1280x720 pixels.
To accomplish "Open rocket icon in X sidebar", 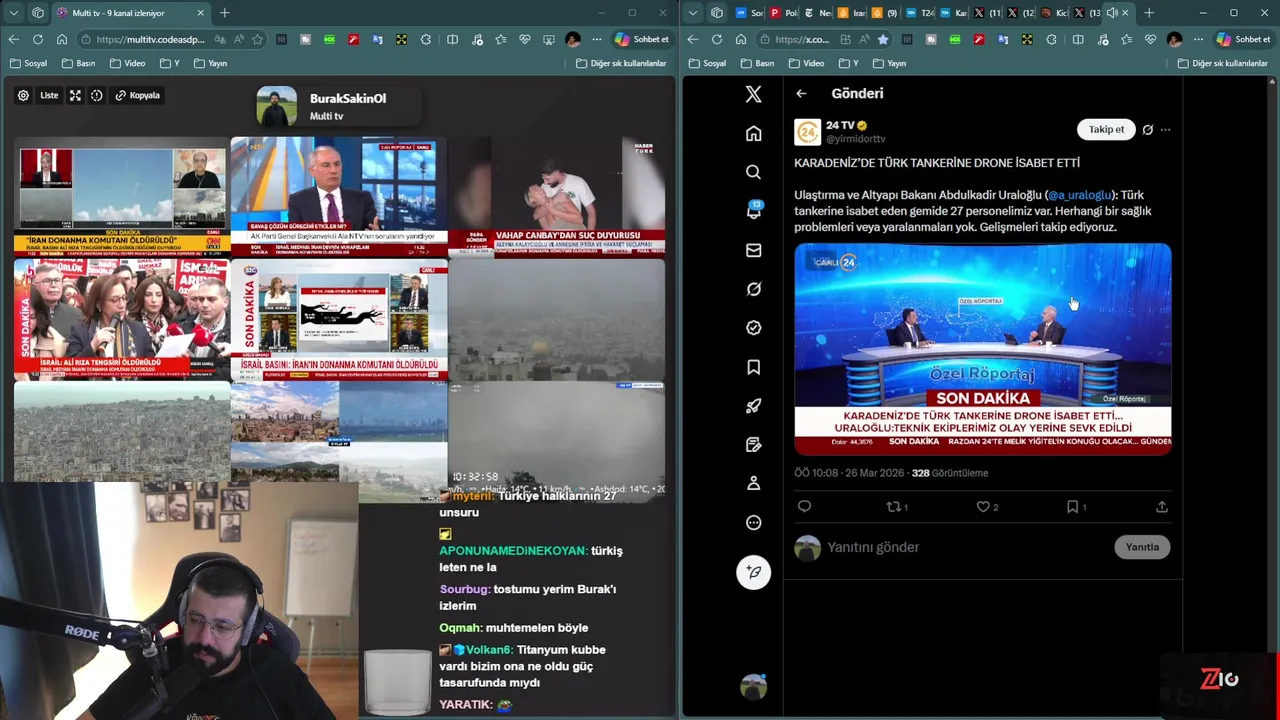I will [x=753, y=406].
